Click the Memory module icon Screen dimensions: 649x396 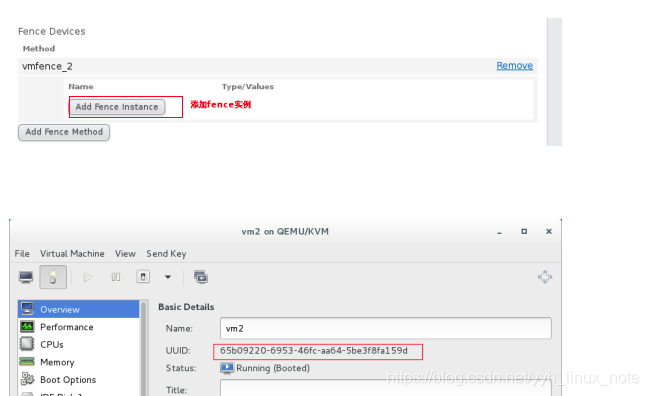tap(27, 362)
